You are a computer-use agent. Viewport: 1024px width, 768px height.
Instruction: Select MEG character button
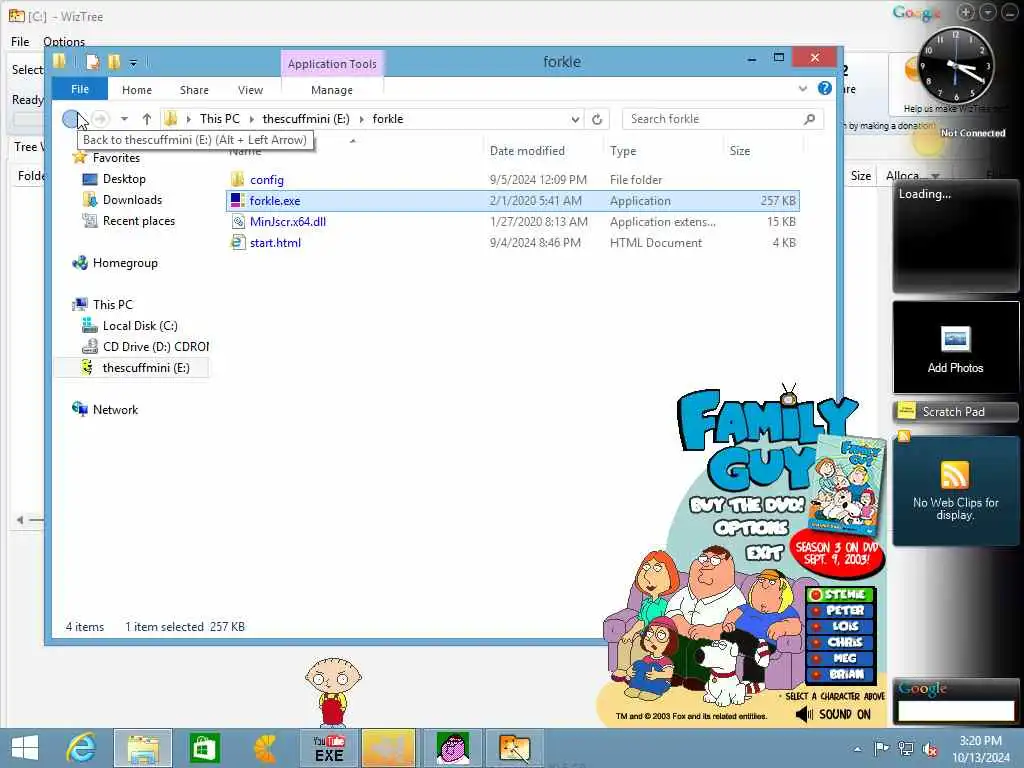click(840, 658)
